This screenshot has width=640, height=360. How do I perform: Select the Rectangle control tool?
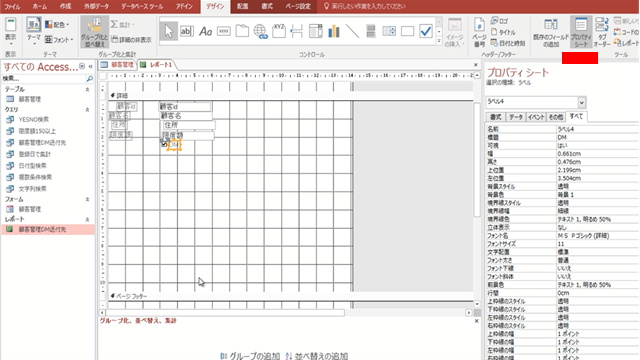[x=407, y=31]
